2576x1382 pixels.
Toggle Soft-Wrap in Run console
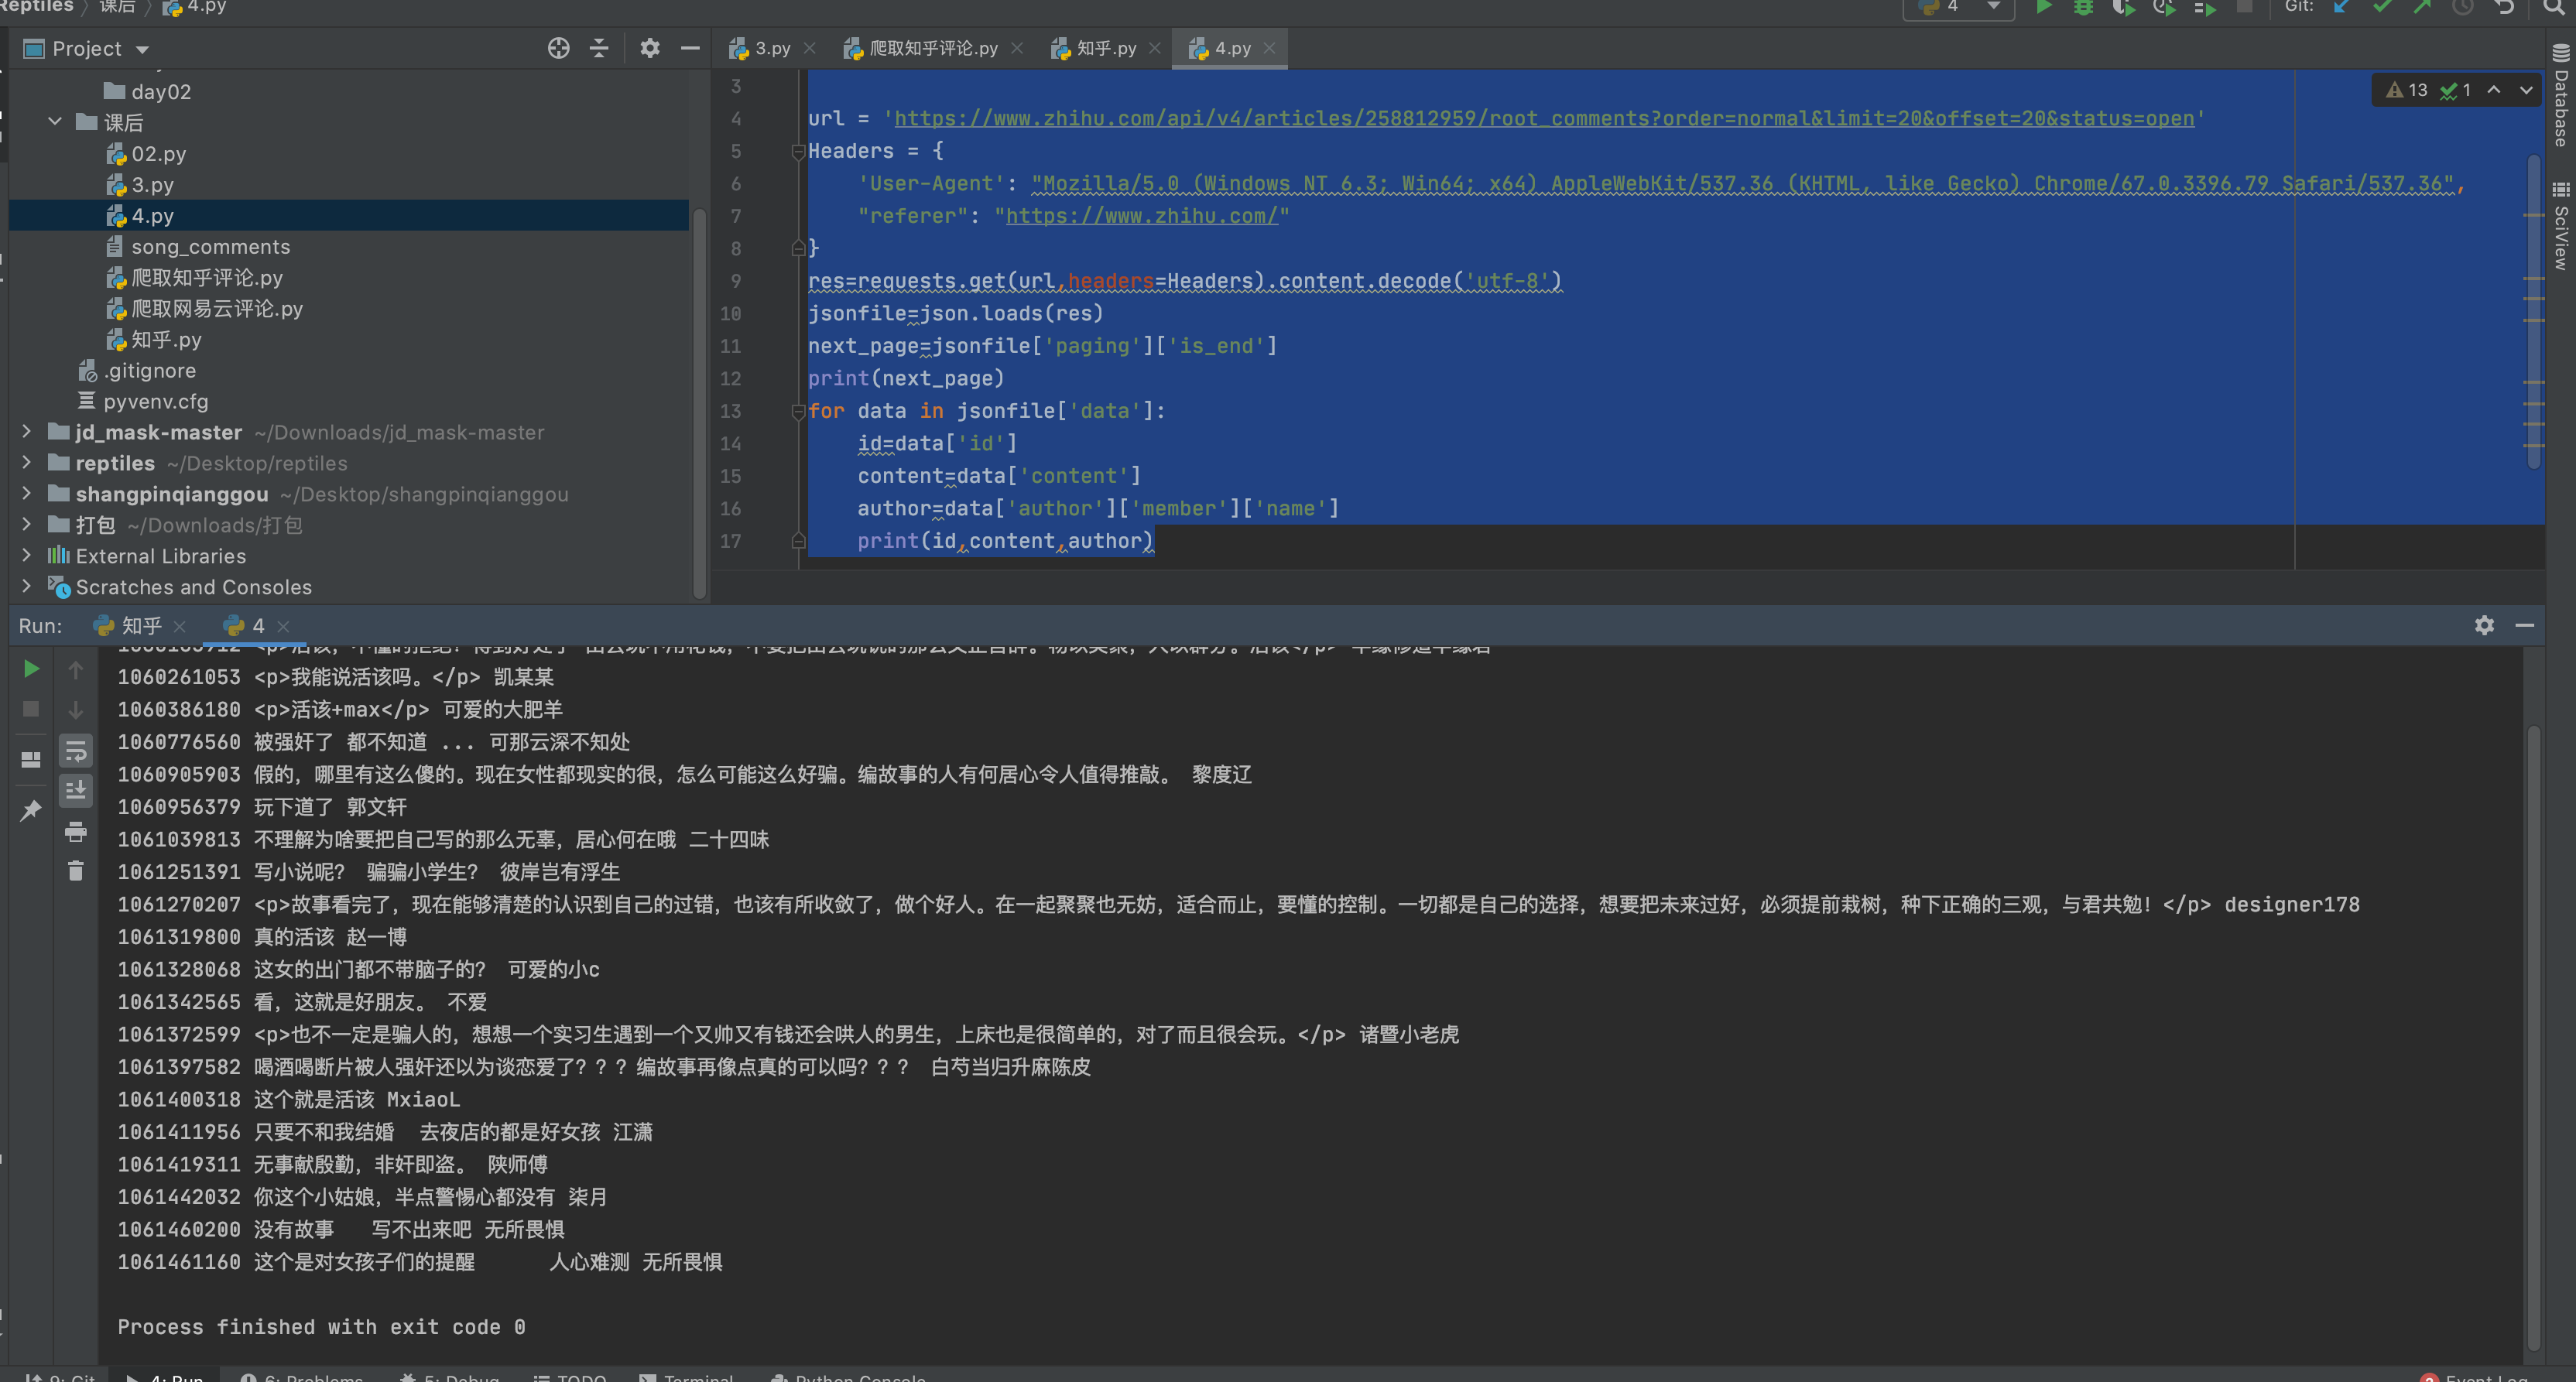(x=76, y=750)
